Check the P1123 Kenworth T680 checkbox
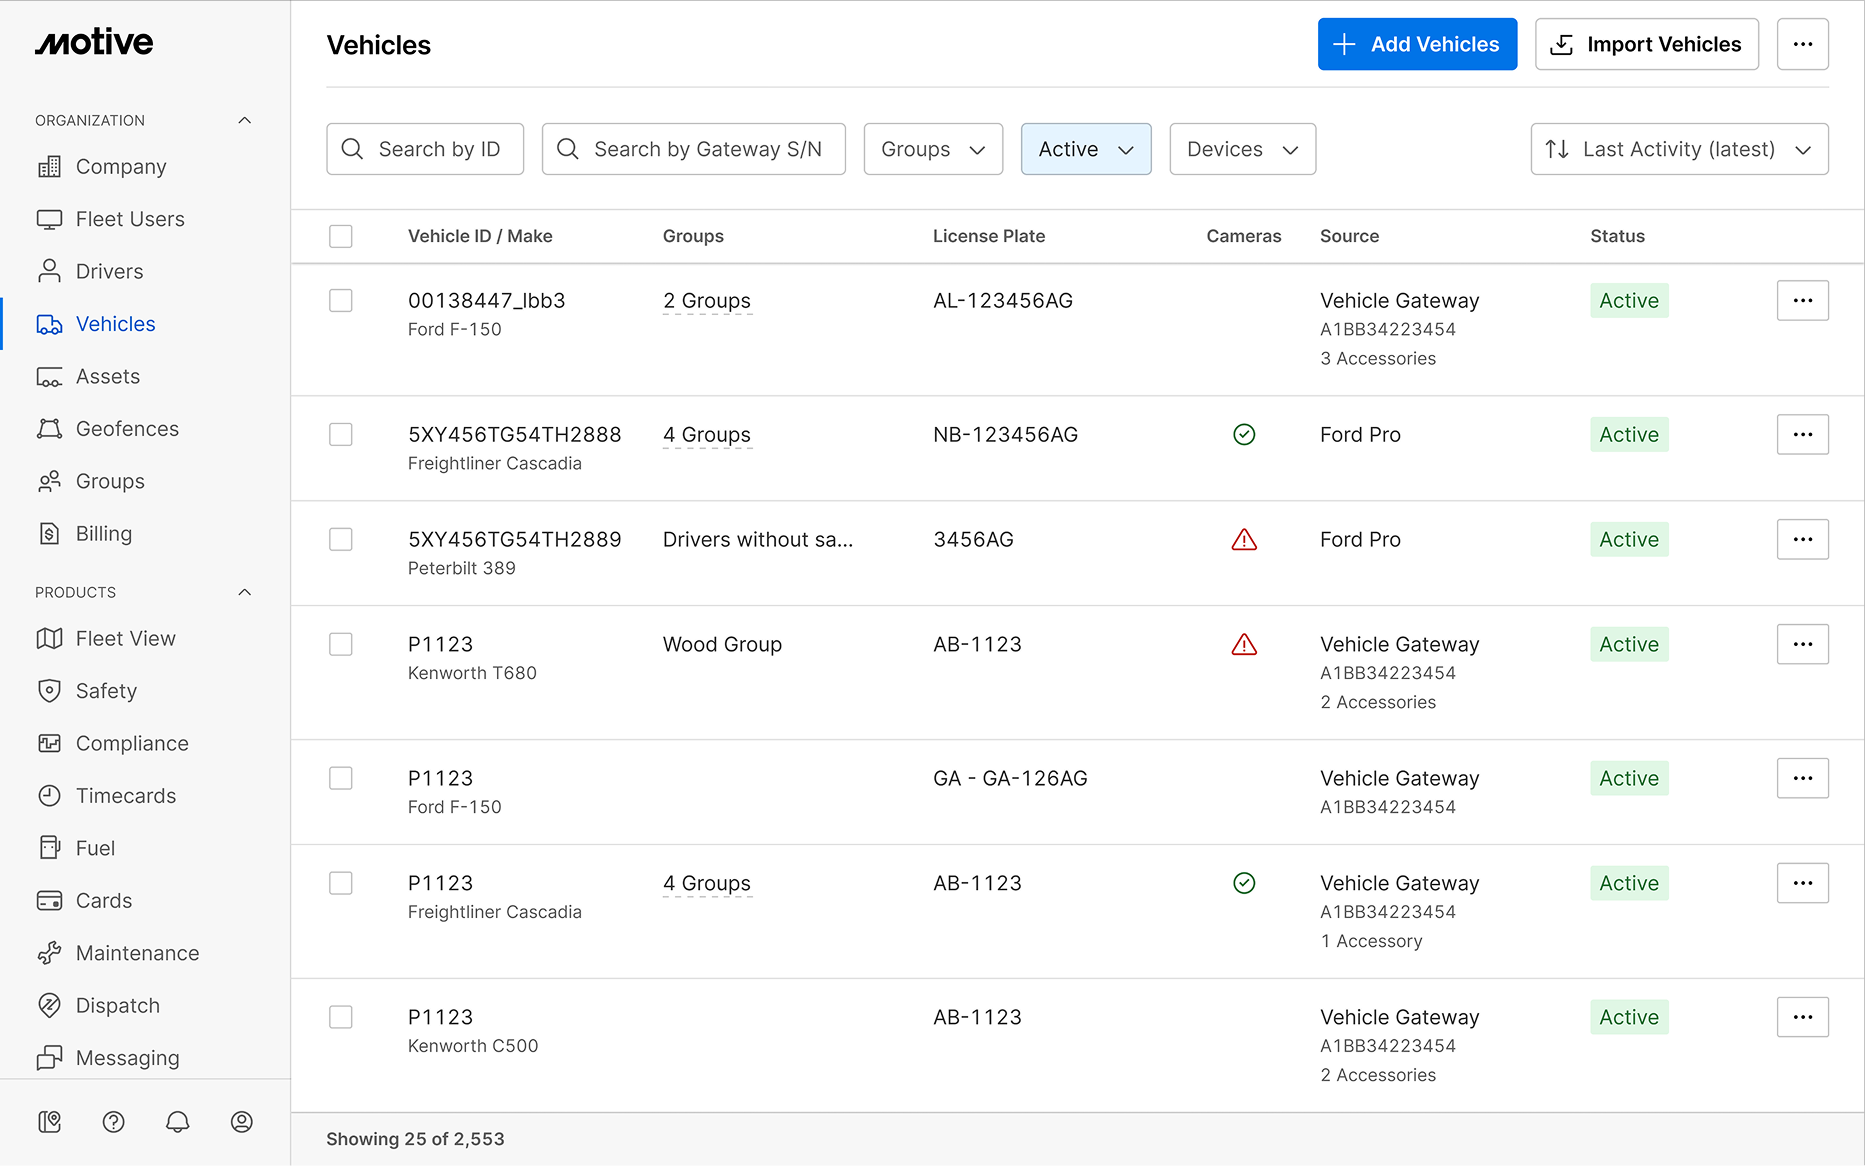 tap(341, 644)
